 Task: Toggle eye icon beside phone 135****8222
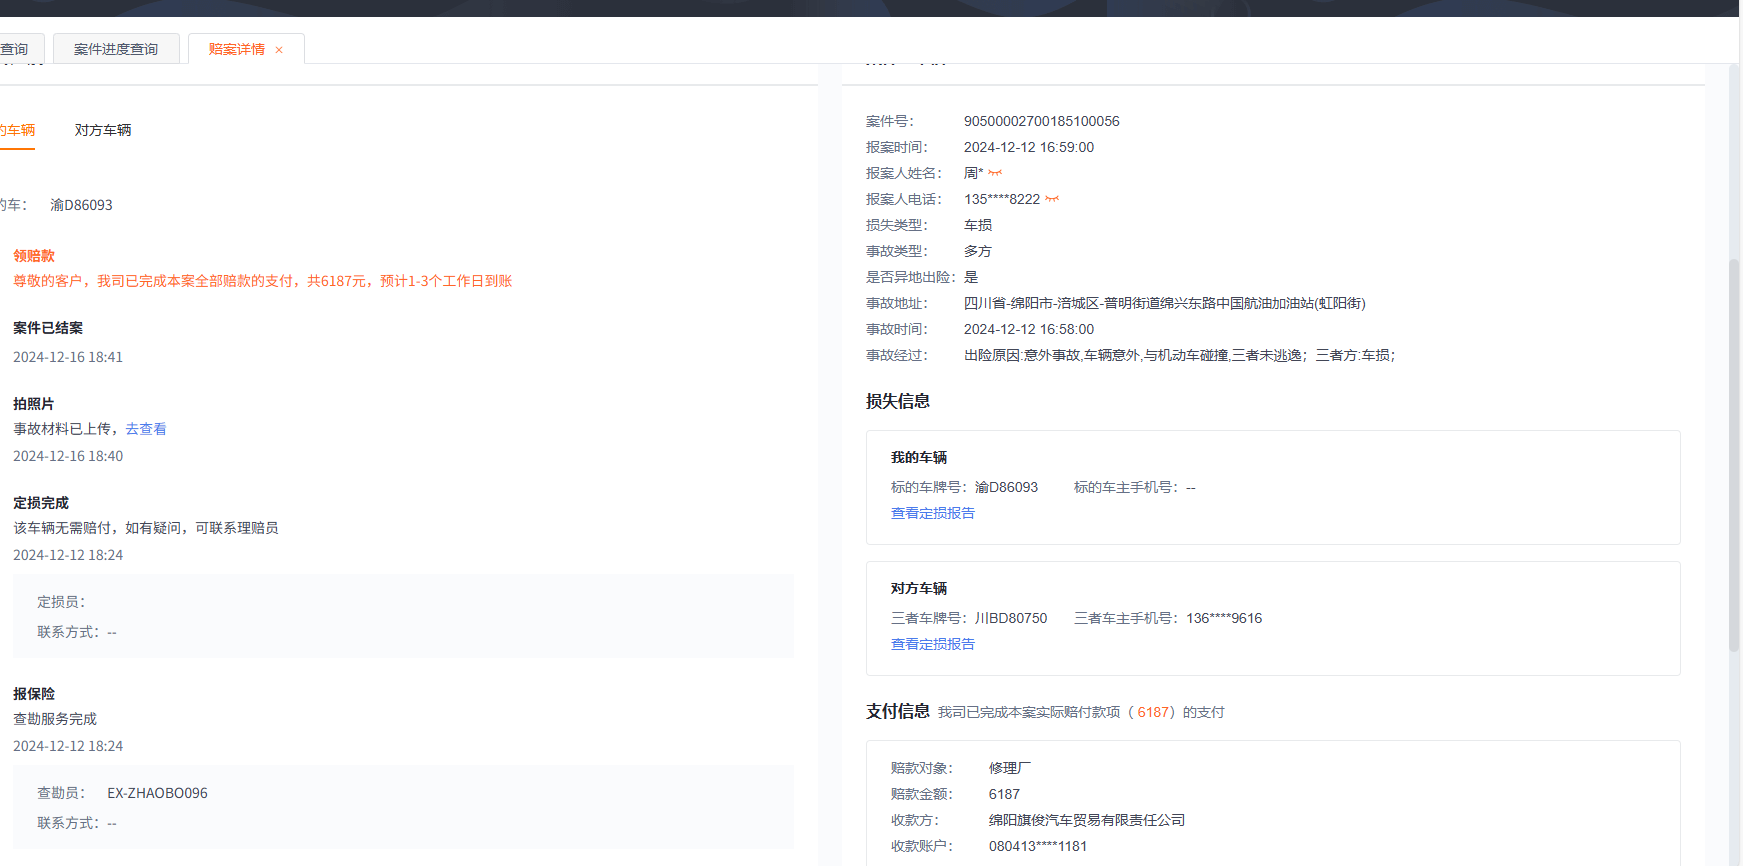point(1052,199)
